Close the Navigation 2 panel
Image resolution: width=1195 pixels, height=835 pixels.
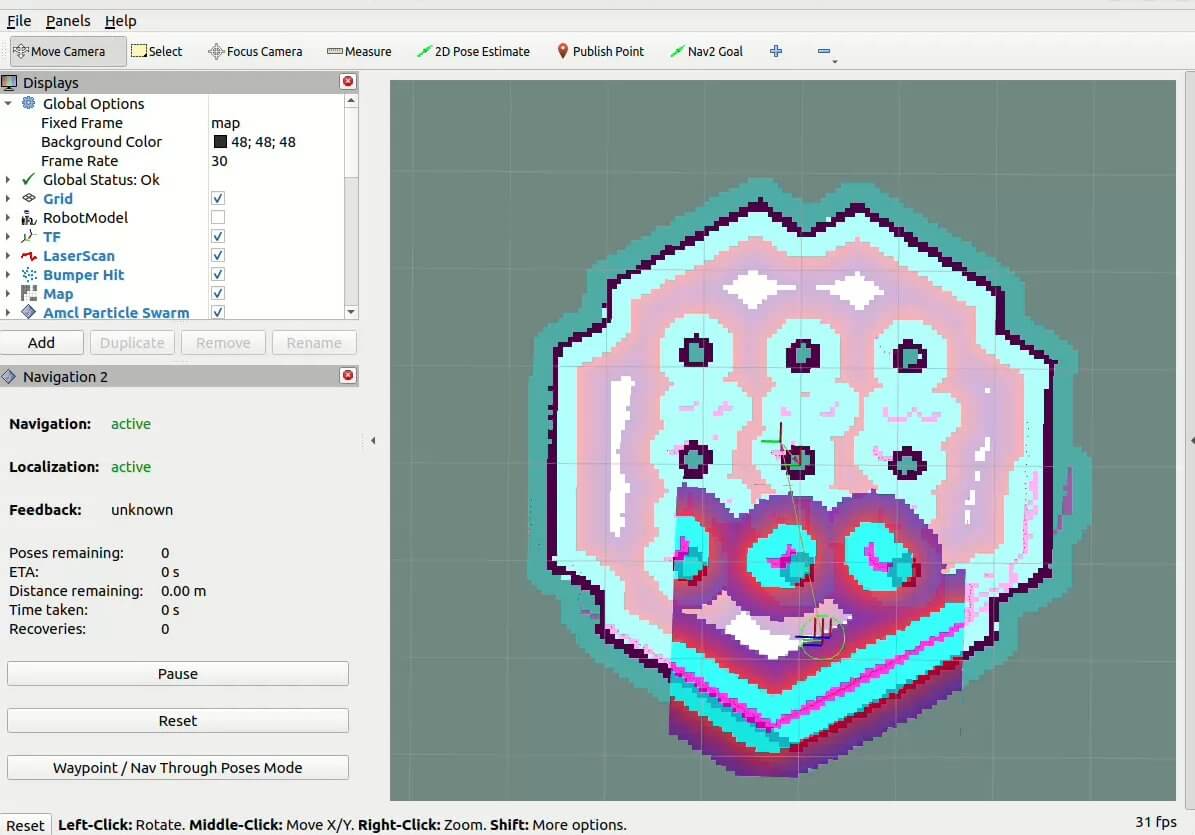coord(348,376)
